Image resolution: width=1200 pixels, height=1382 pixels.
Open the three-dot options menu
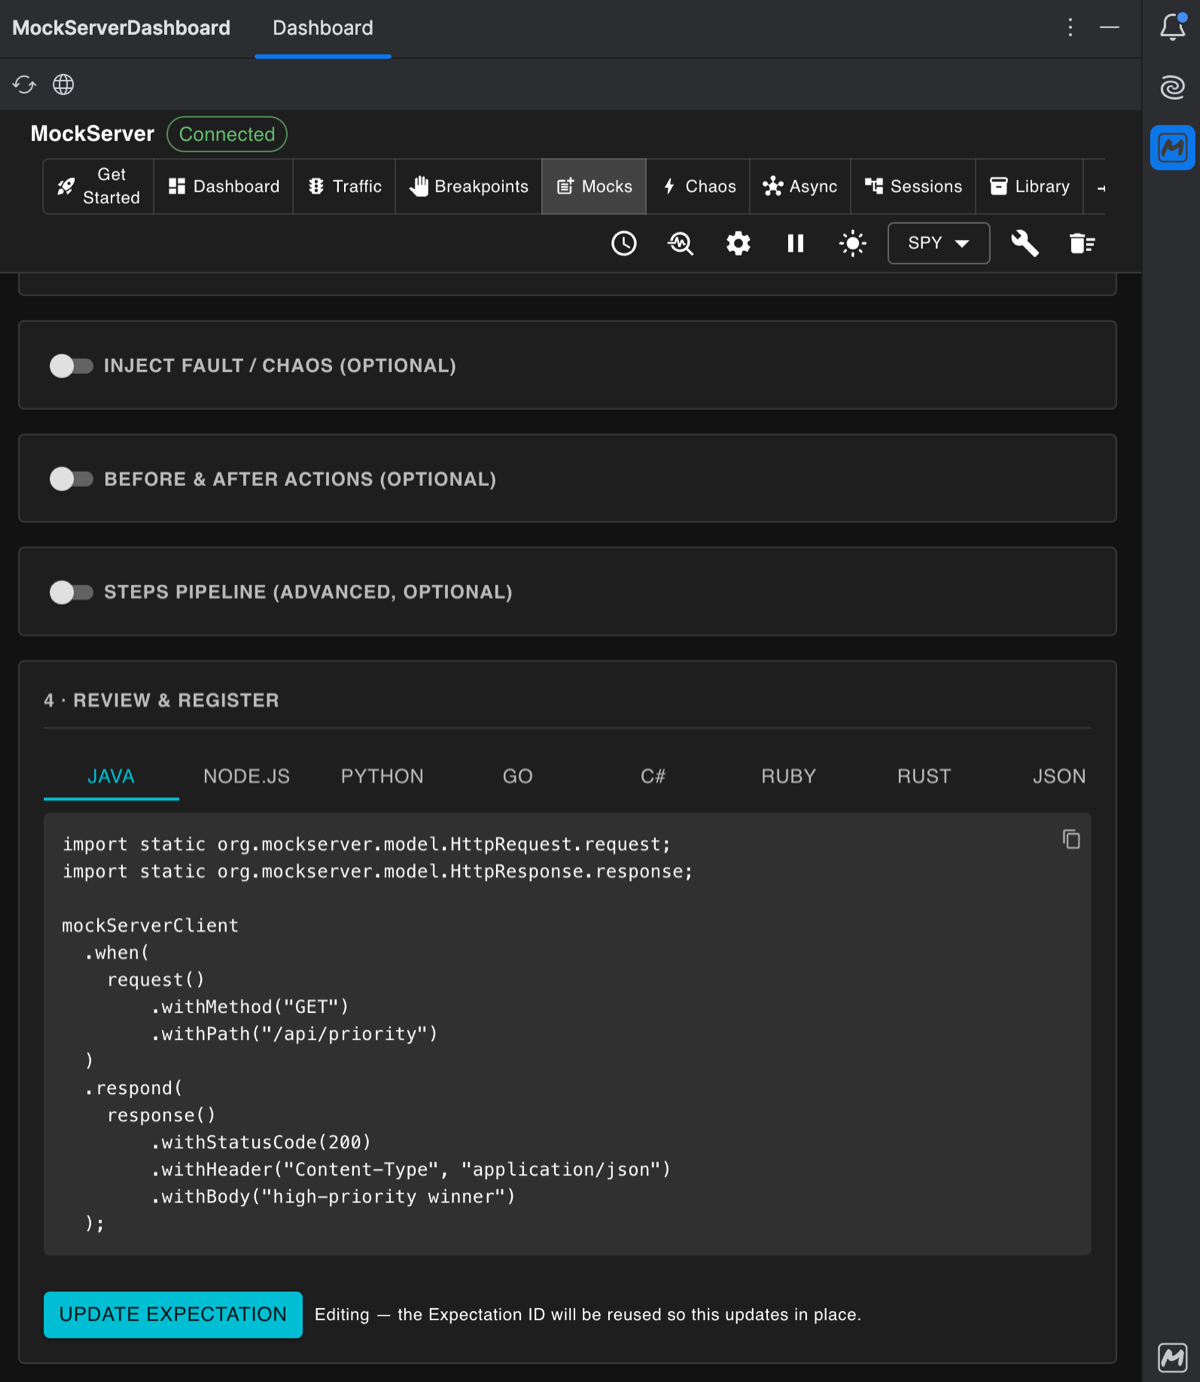click(1070, 27)
